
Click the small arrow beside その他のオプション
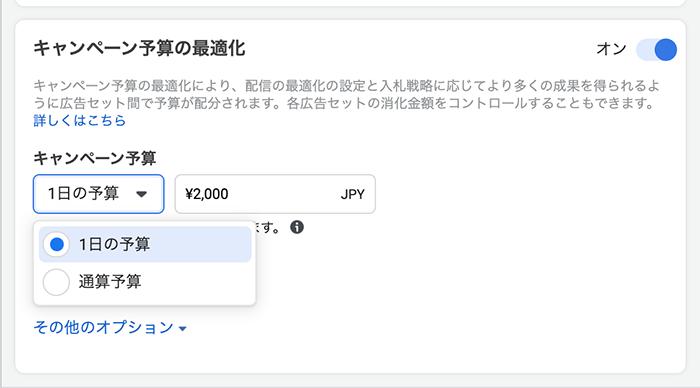pos(182,329)
